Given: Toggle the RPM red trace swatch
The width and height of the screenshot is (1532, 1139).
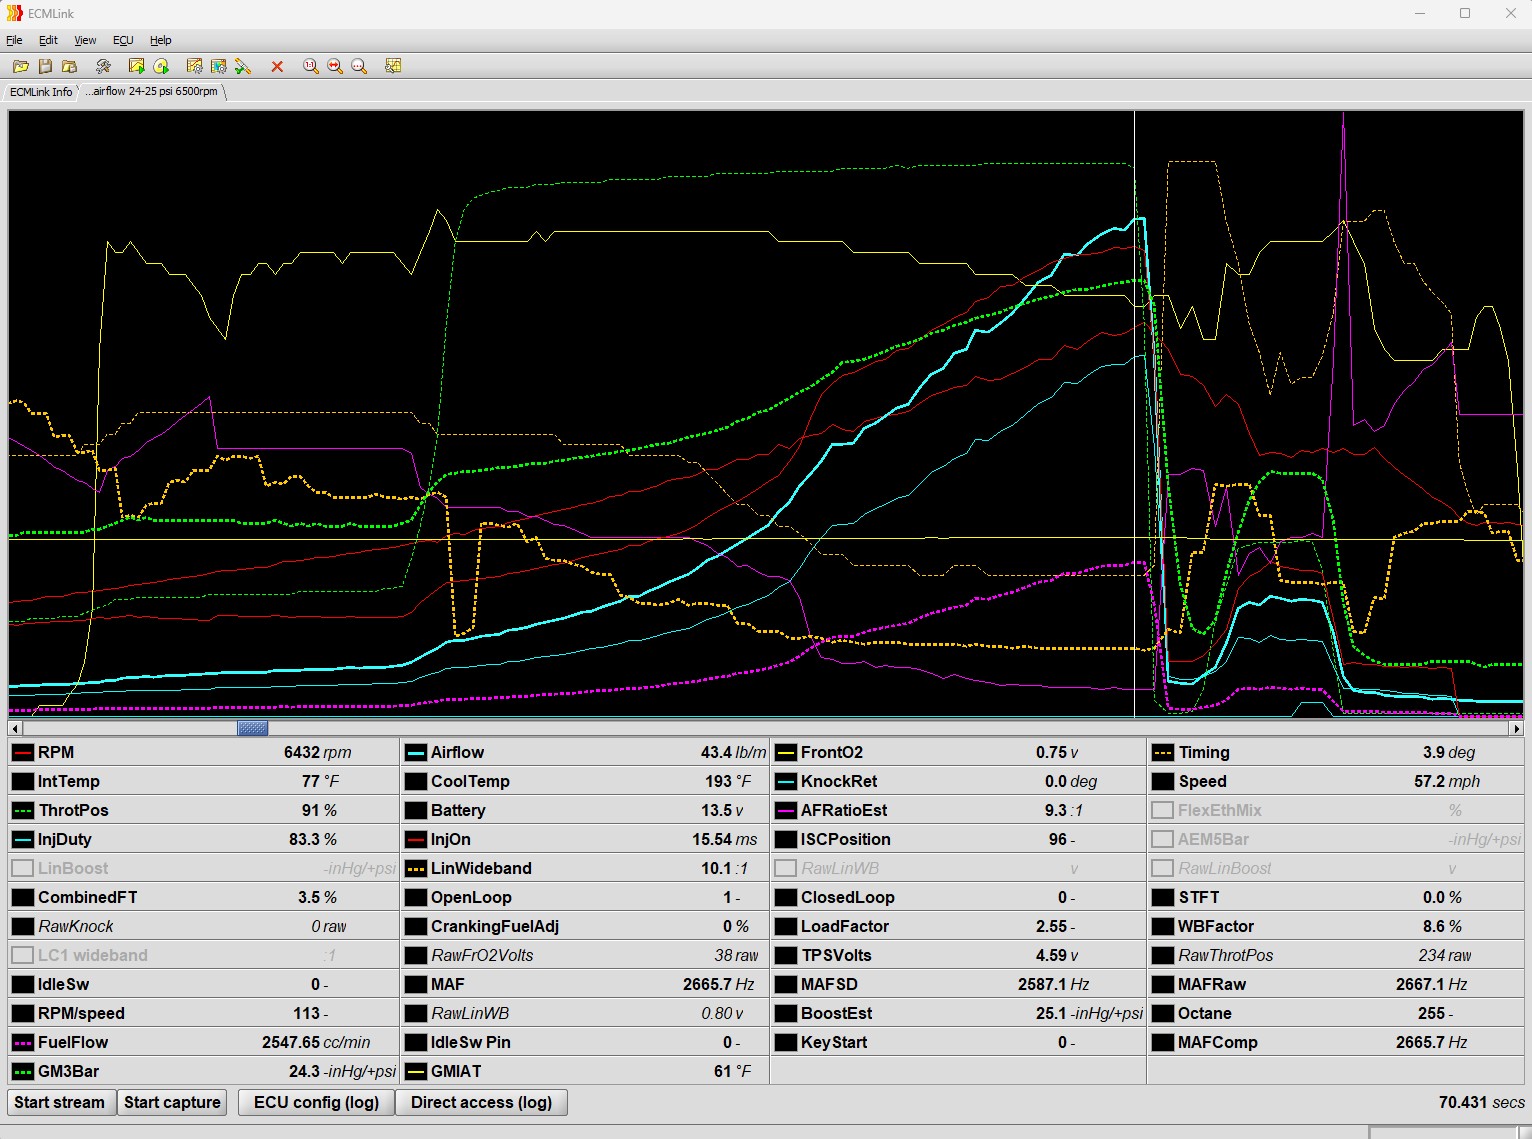Looking at the screenshot, I should (22, 752).
